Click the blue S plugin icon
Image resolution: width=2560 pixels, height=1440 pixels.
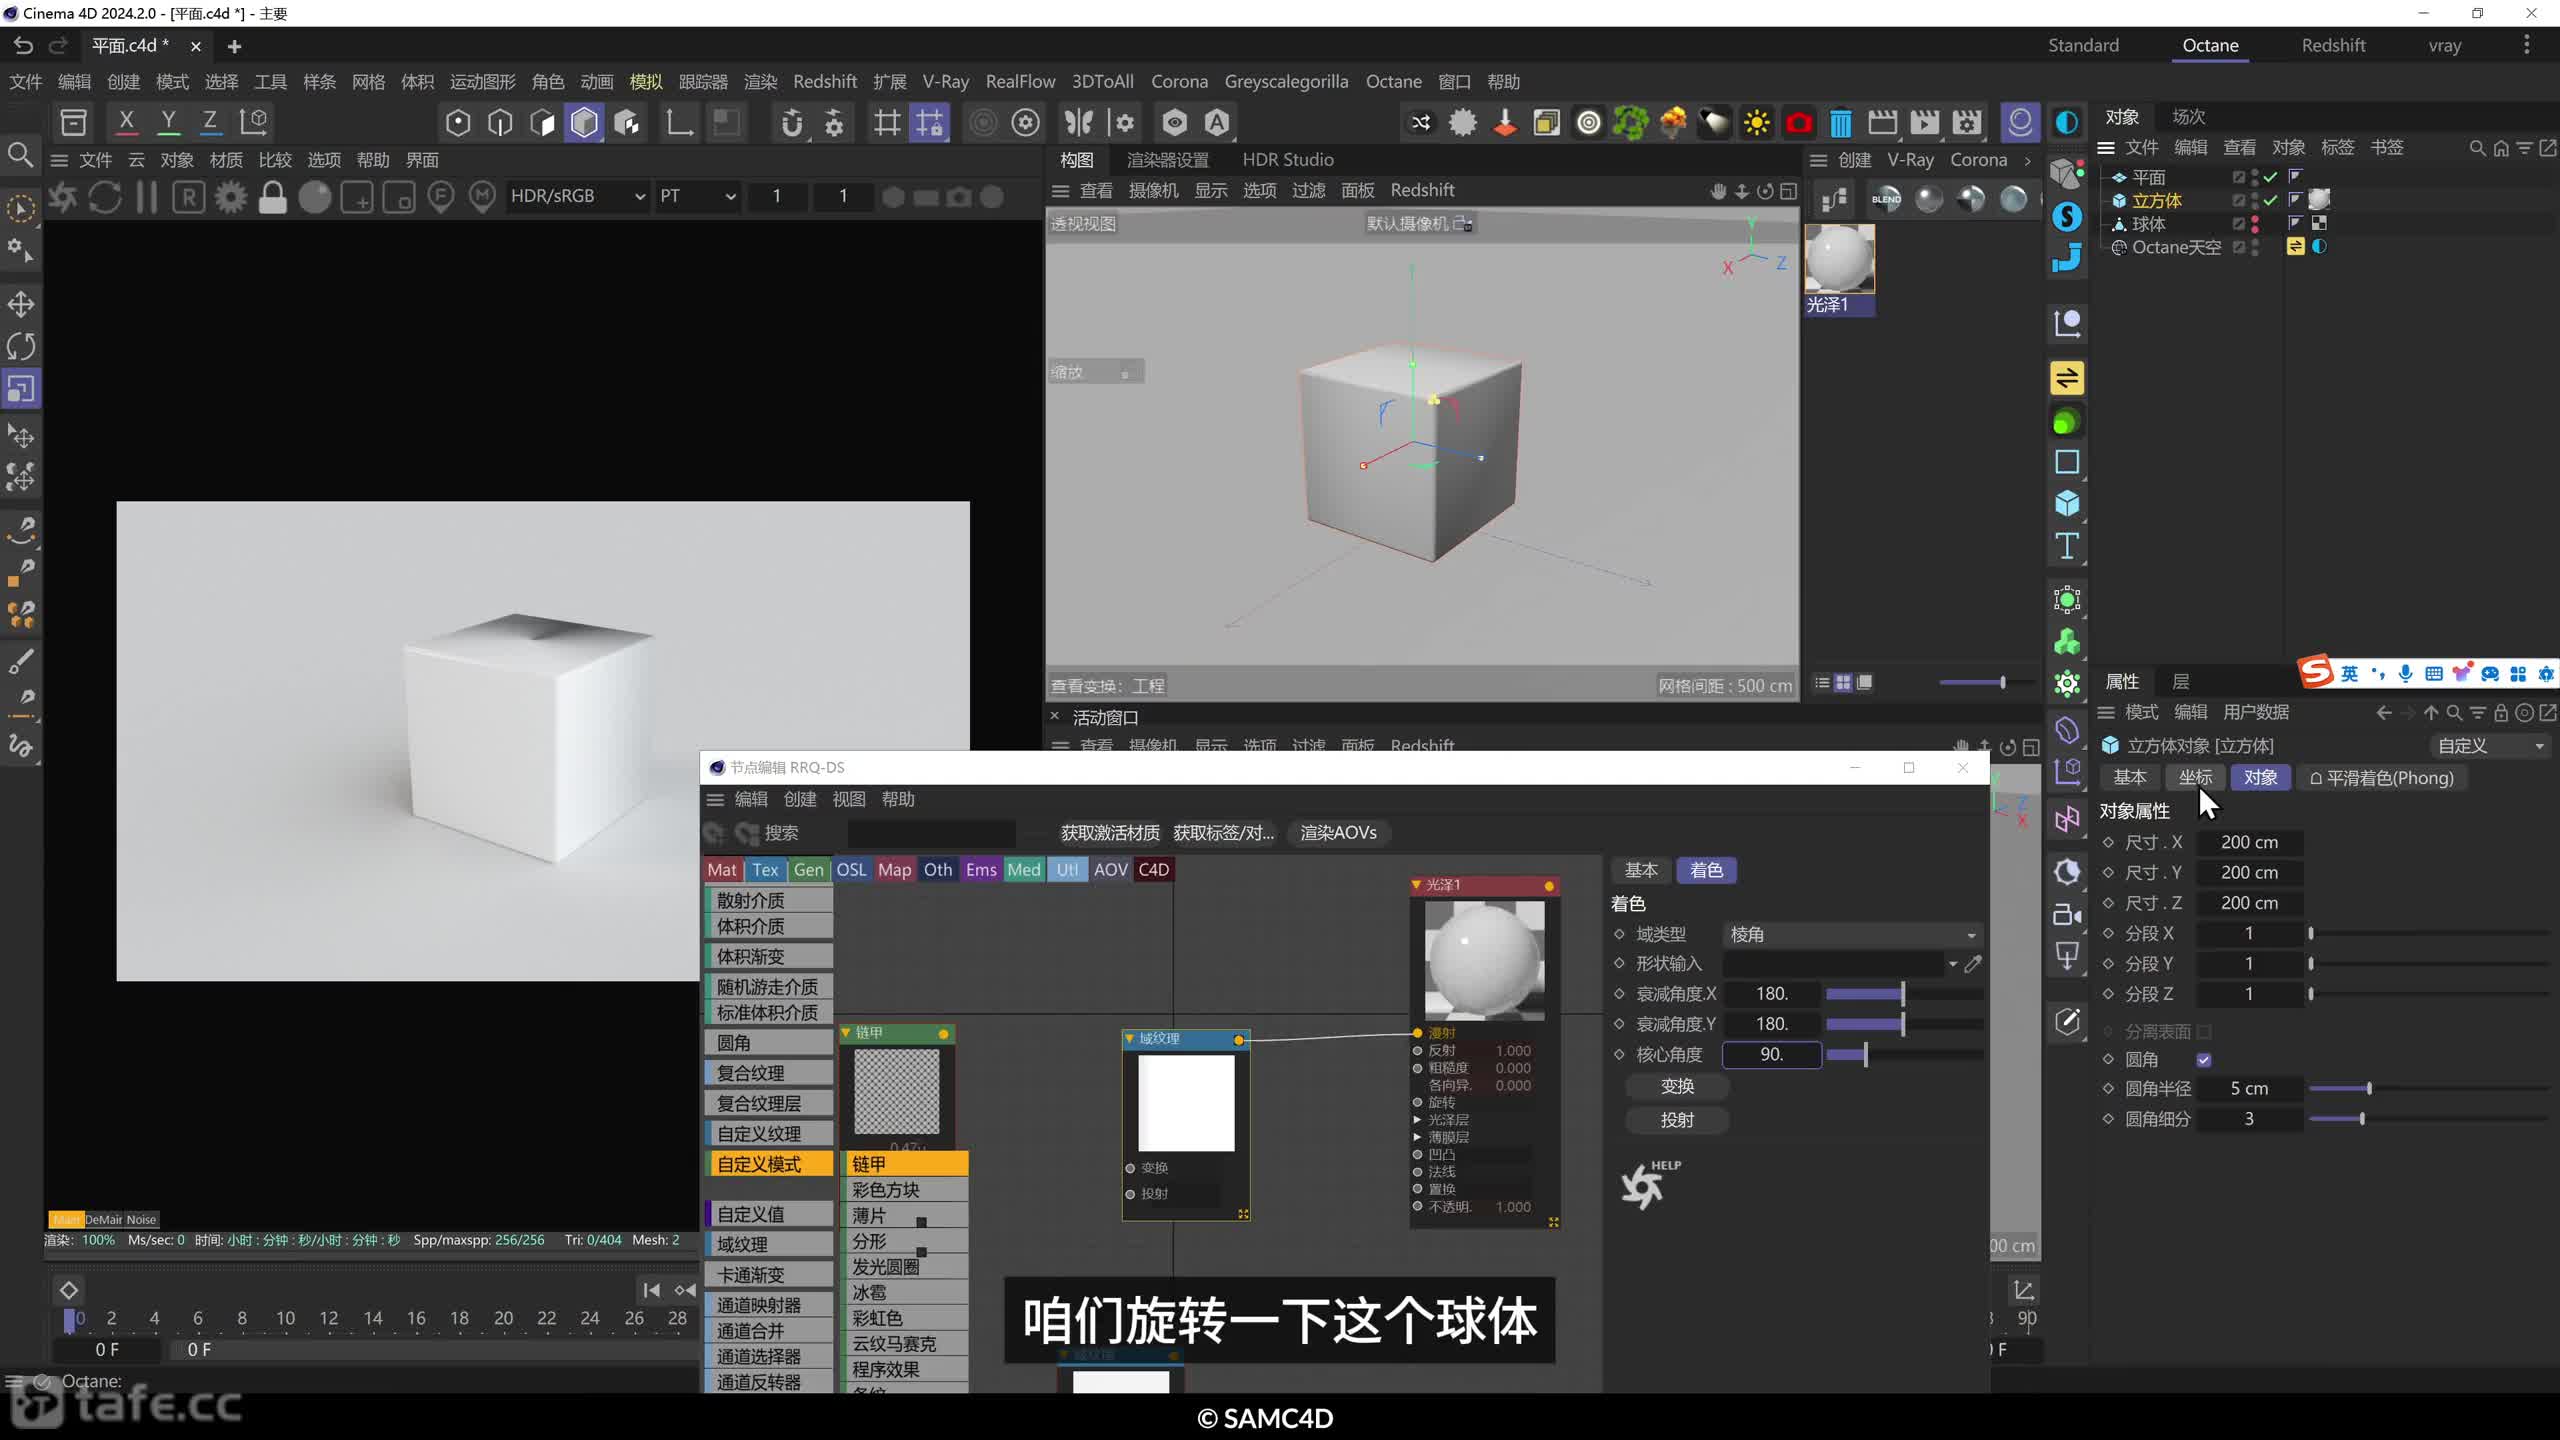tap(2067, 216)
